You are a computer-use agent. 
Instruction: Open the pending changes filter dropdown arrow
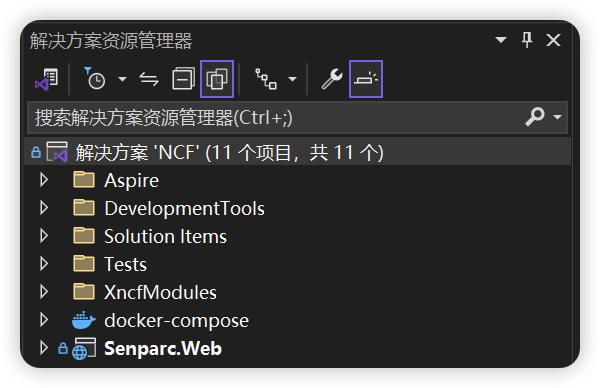click(122, 79)
